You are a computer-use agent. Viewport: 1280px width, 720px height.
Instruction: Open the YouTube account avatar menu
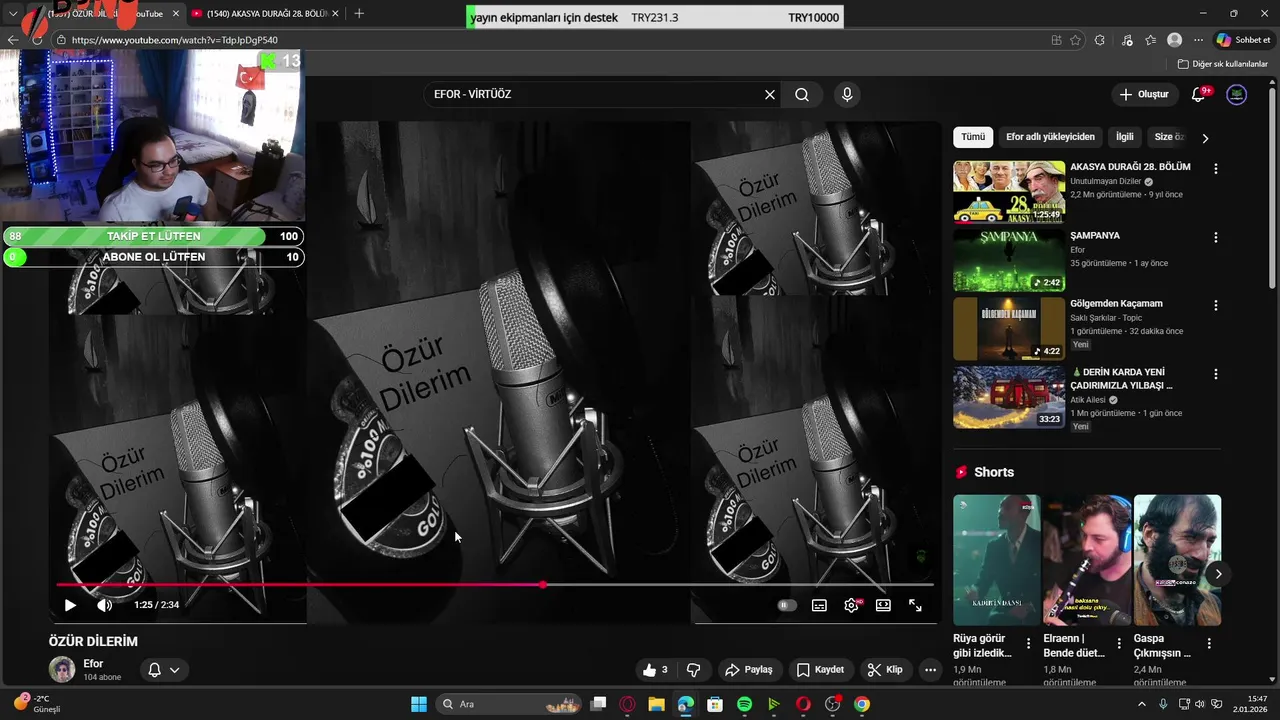[x=1237, y=95]
